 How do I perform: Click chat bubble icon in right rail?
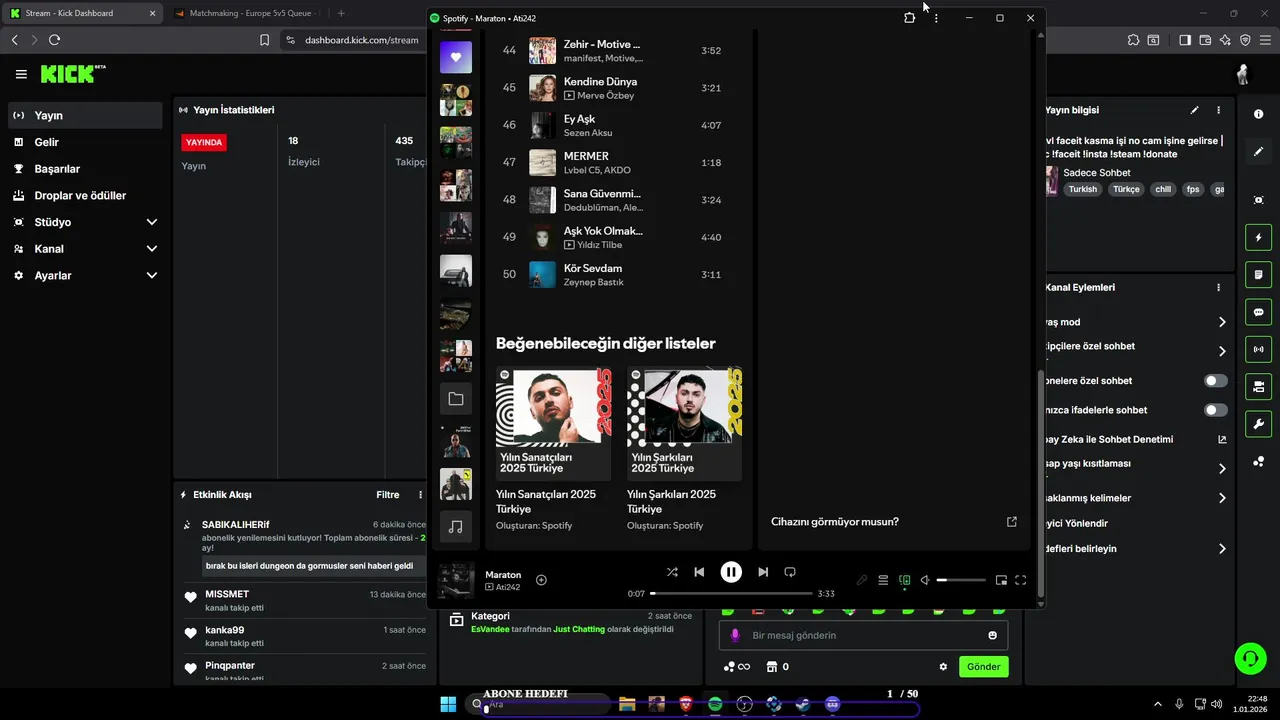[x=1259, y=312]
